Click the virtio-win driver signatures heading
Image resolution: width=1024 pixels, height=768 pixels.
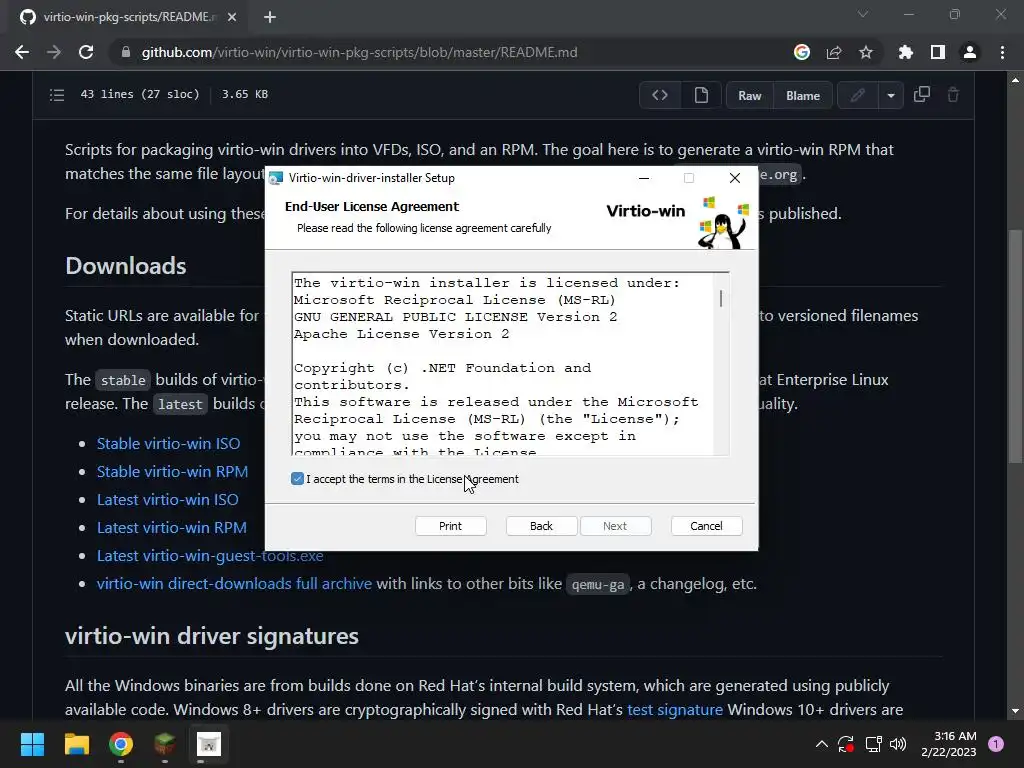[x=212, y=636]
